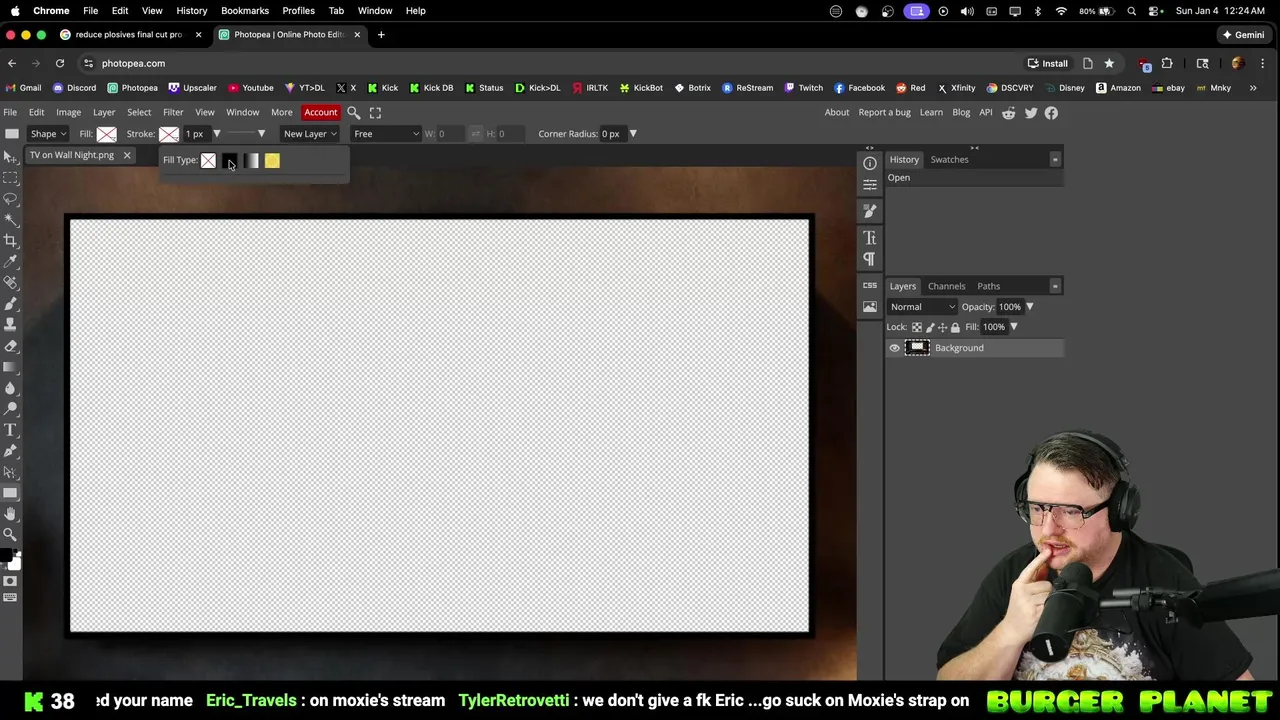The image size is (1280, 720).
Task: Open the Fill color swatch
Action: pyautogui.click(x=107, y=134)
